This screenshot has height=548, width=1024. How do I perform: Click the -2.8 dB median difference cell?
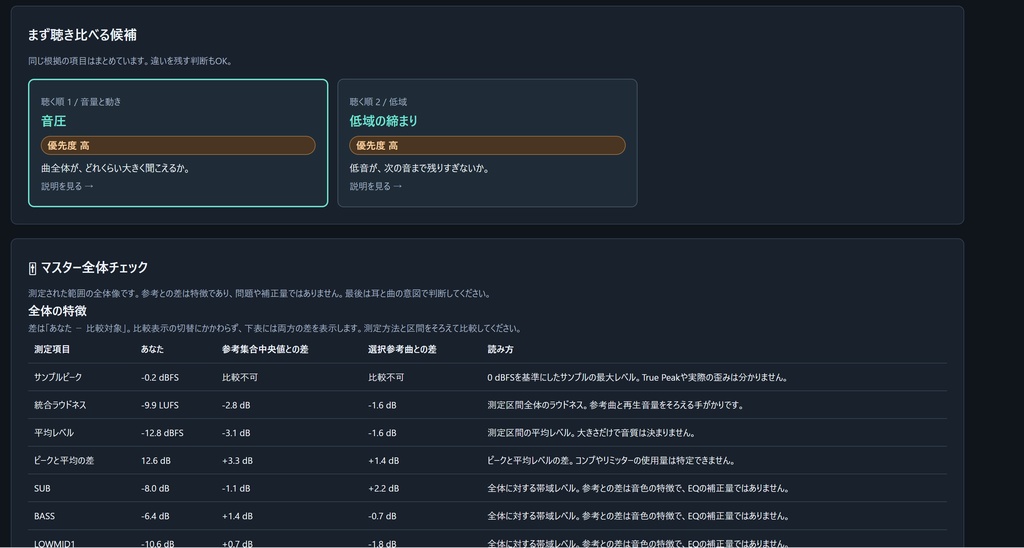pos(236,405)
